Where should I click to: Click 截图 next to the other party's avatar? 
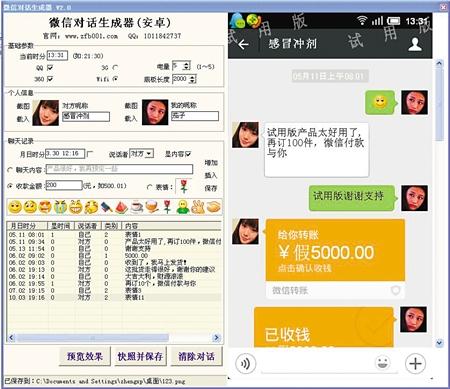pyautogui.click(x=23, y=106)
